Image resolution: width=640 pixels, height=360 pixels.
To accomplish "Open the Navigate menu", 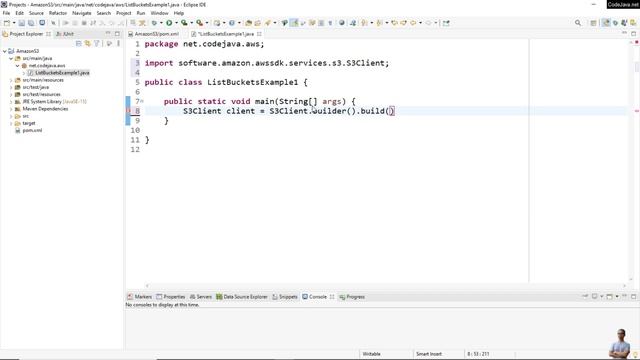I will pos(82,13).
